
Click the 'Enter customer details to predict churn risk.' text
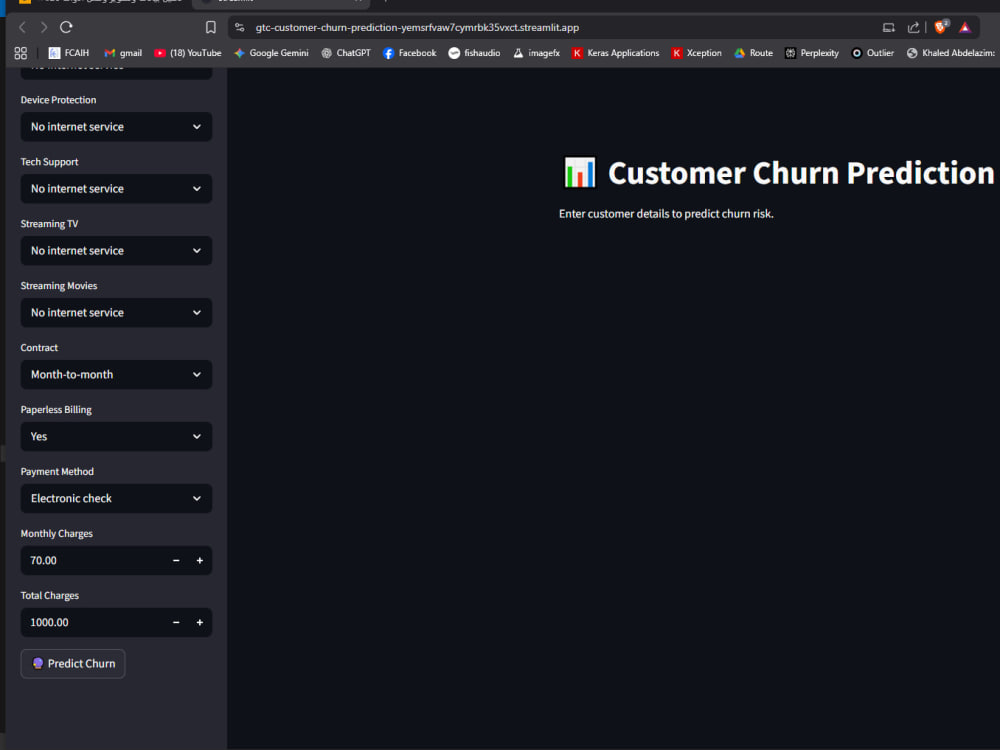click(x=666, y=214)
